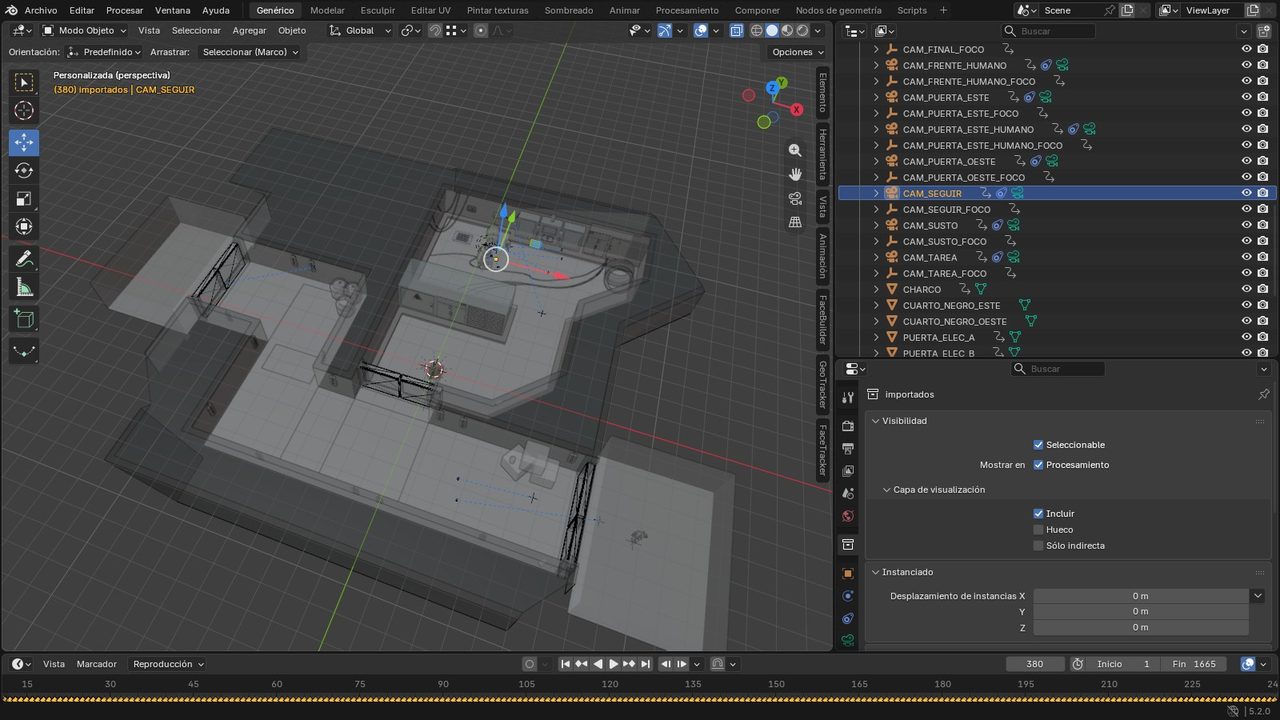Open the Render properties tab

pos(848,426)
